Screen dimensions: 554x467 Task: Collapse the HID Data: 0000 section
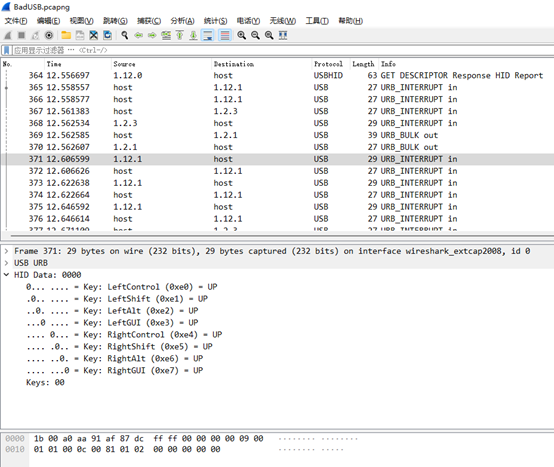6,275
